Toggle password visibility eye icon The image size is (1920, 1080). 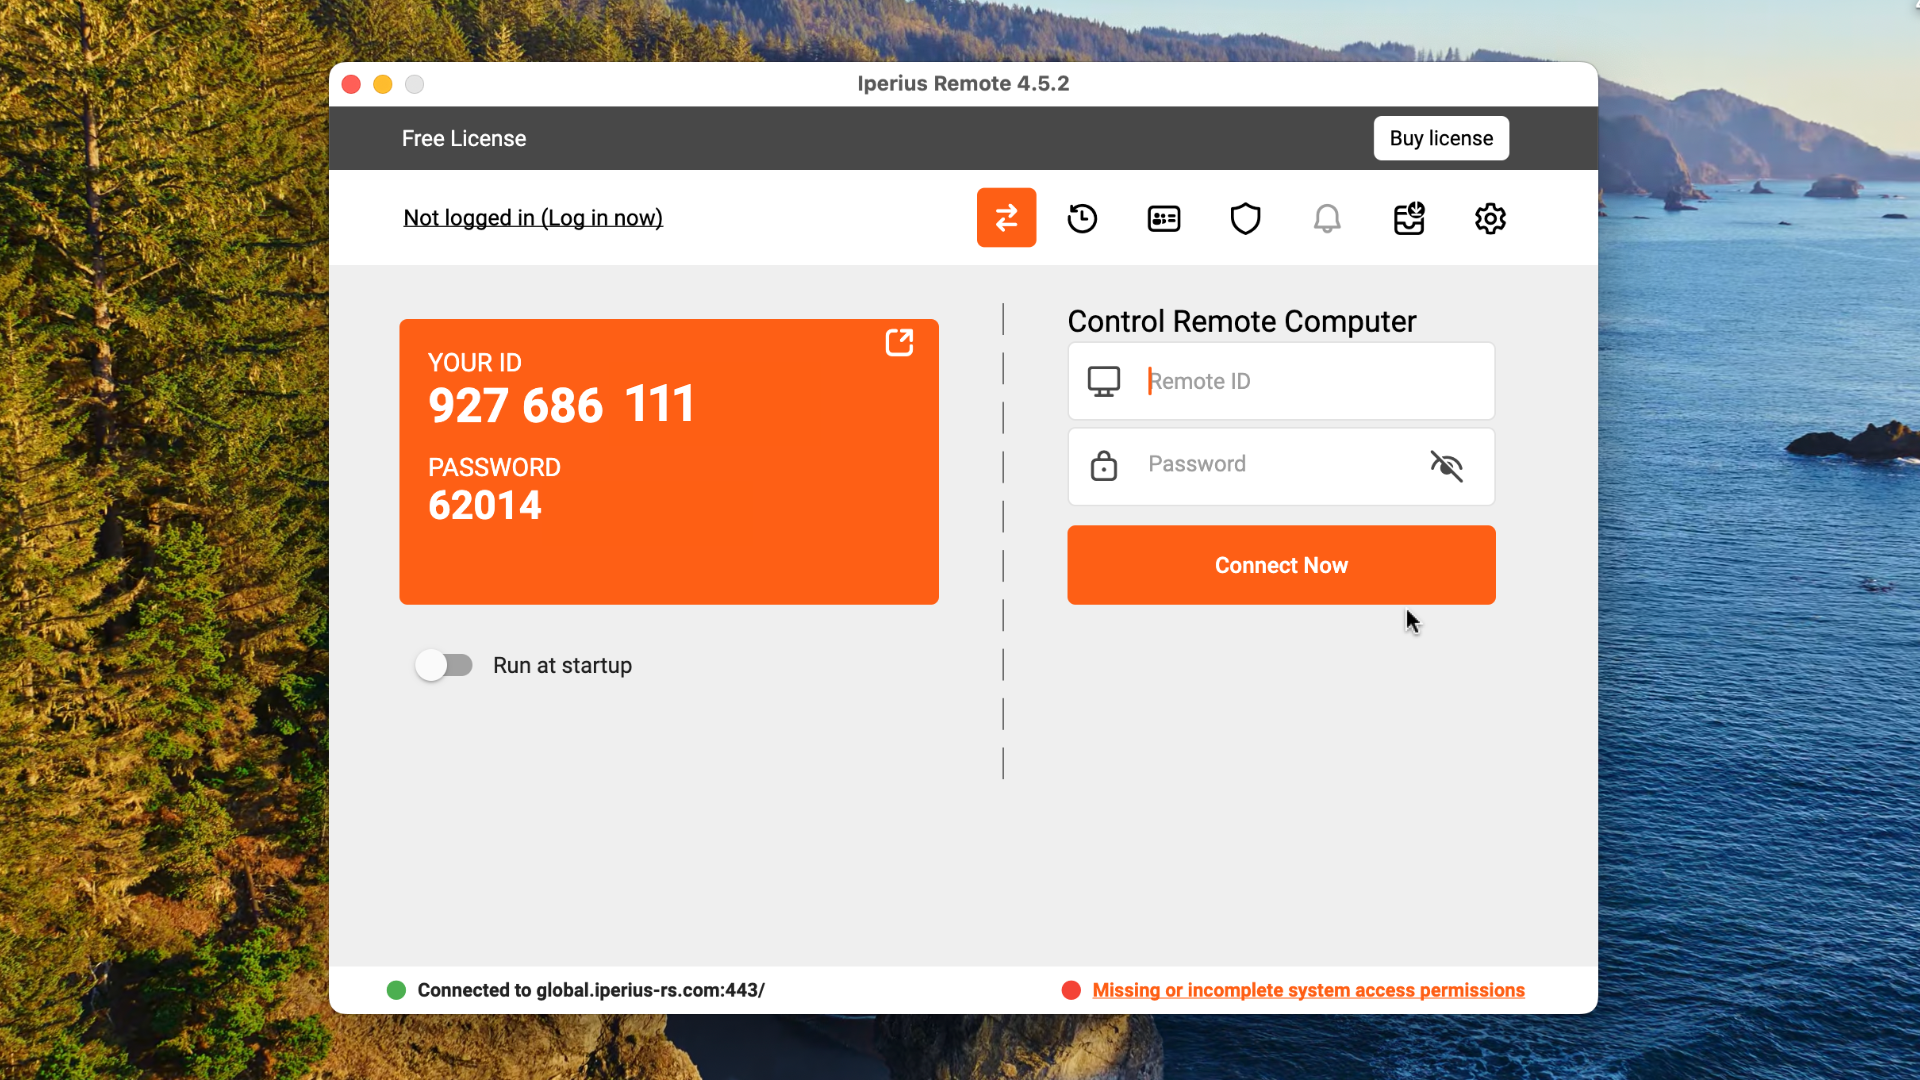1446,465
